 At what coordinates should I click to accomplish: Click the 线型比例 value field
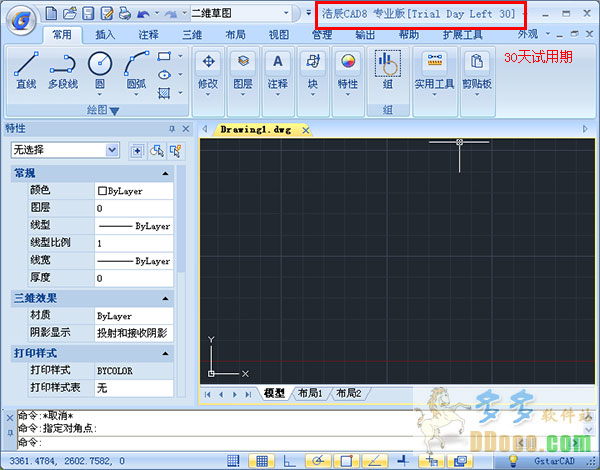tap(134, 243)
